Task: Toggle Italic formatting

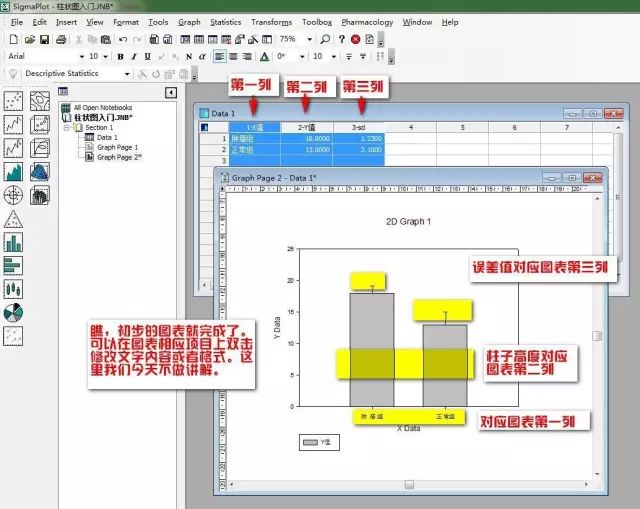Action: [x=134, y=56]
